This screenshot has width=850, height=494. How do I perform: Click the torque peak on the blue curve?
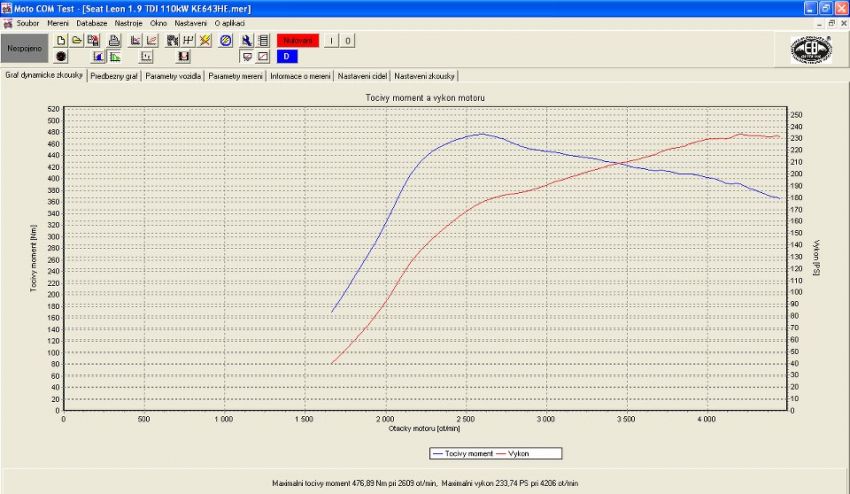(x=481, y=133)
